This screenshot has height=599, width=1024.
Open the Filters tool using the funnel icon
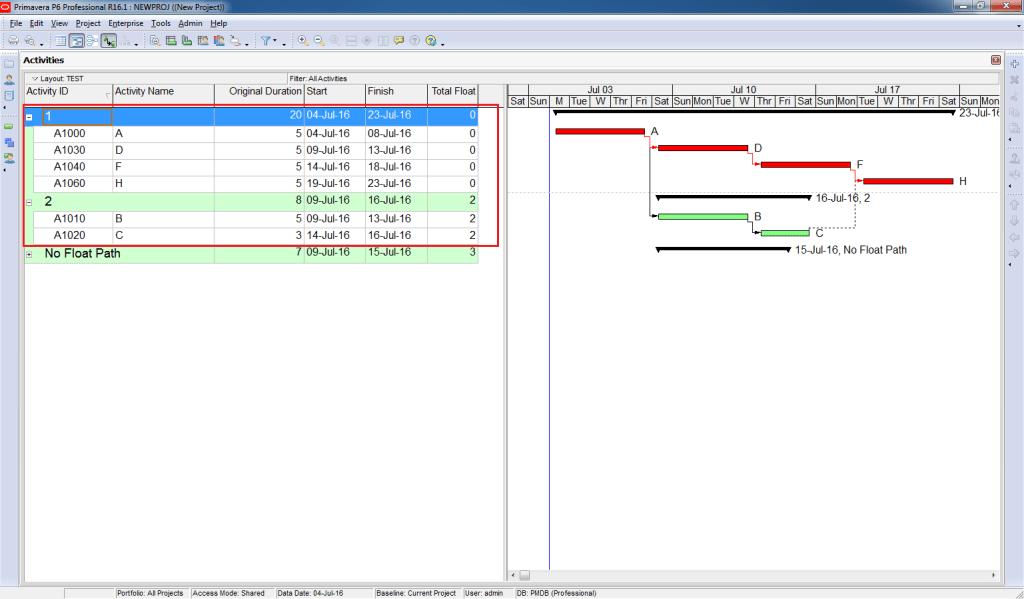coord(266,40)
